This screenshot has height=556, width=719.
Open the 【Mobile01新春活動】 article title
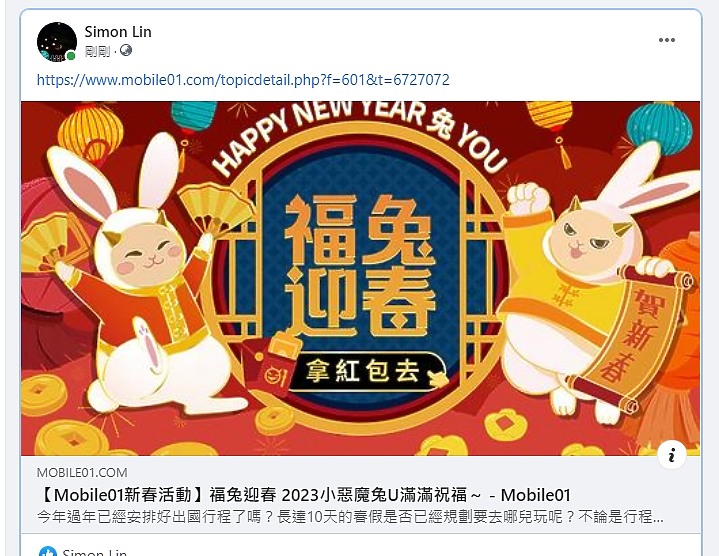click(x=304, y=495)
